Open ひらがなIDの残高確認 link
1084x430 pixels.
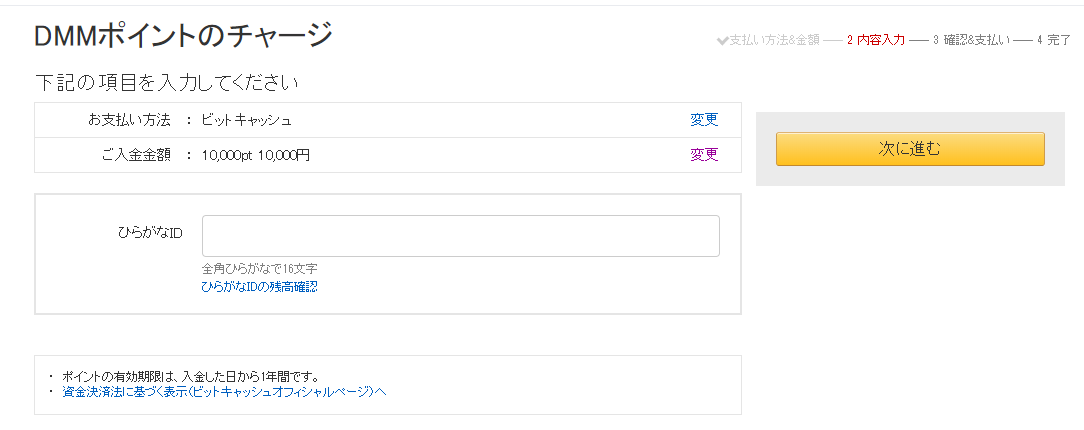tap(259, 287)
